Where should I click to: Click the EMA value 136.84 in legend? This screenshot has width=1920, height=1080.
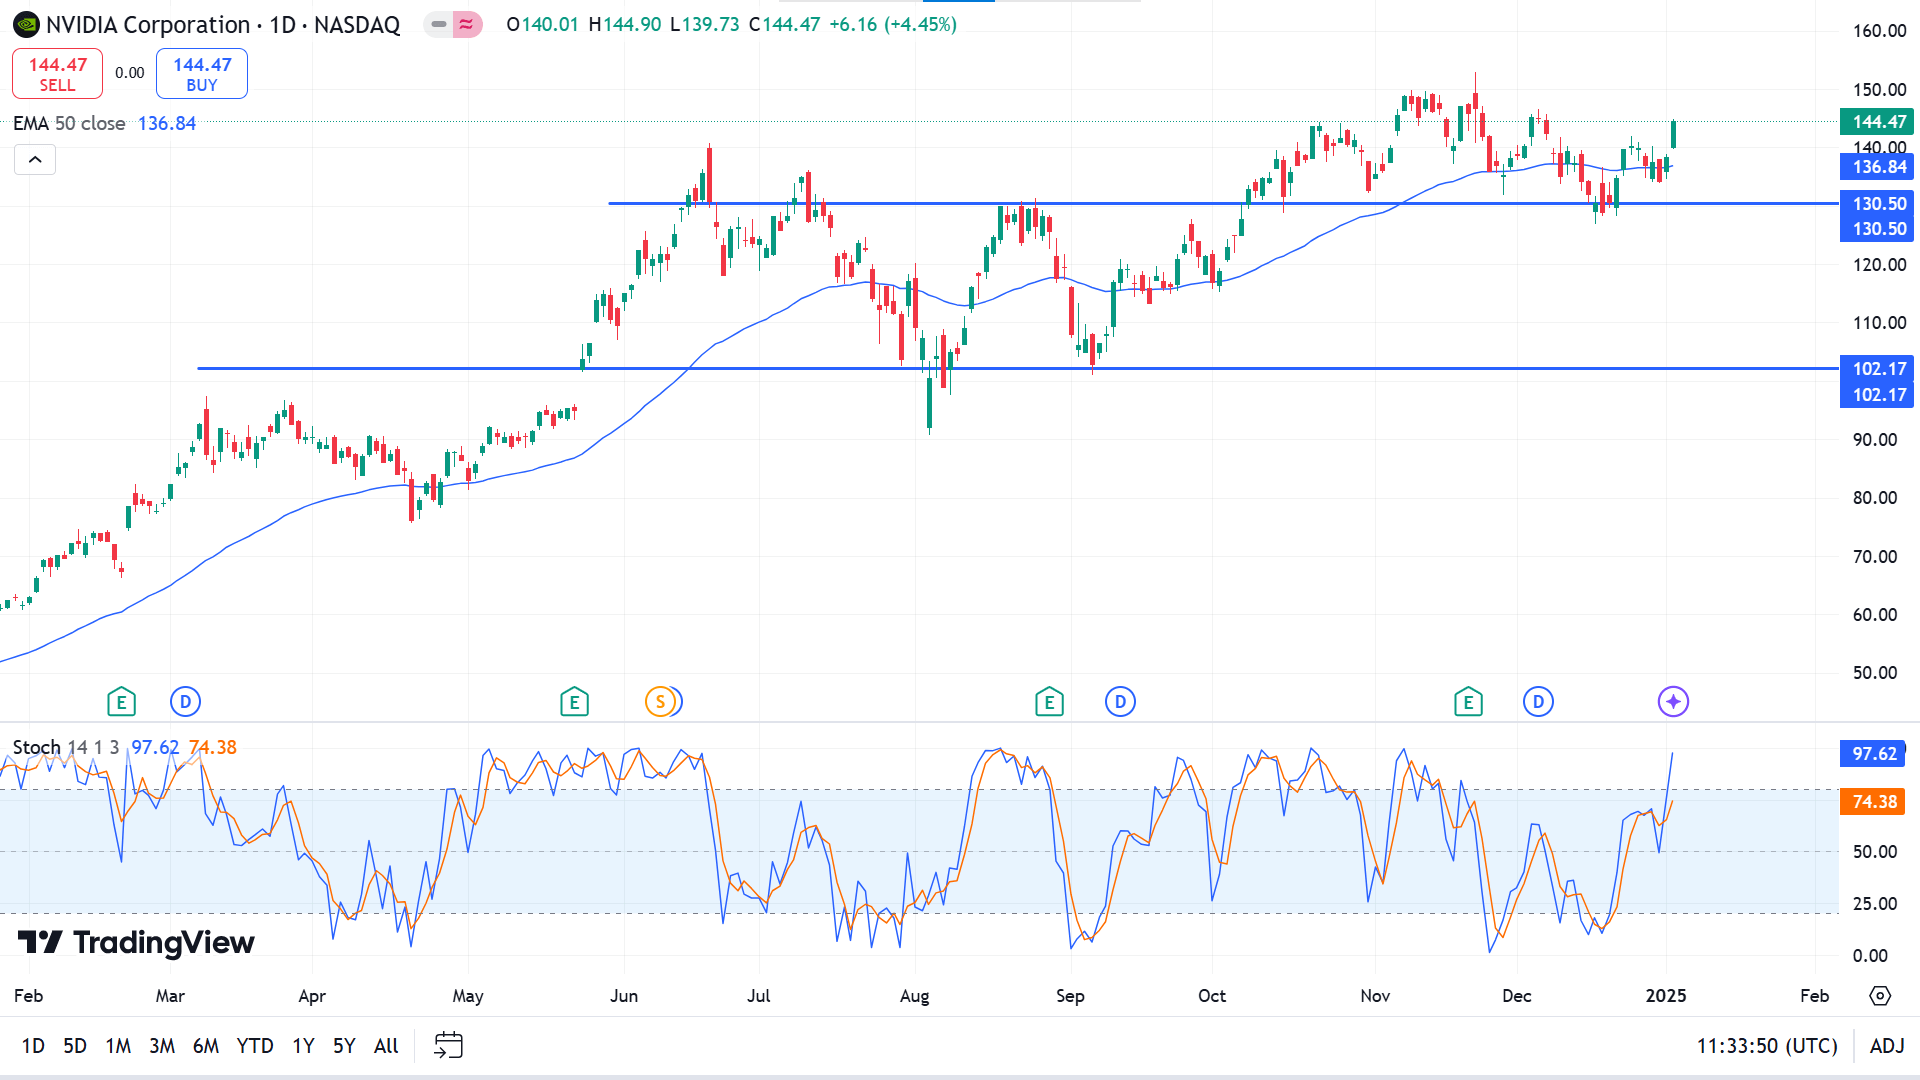coord(167,123)
